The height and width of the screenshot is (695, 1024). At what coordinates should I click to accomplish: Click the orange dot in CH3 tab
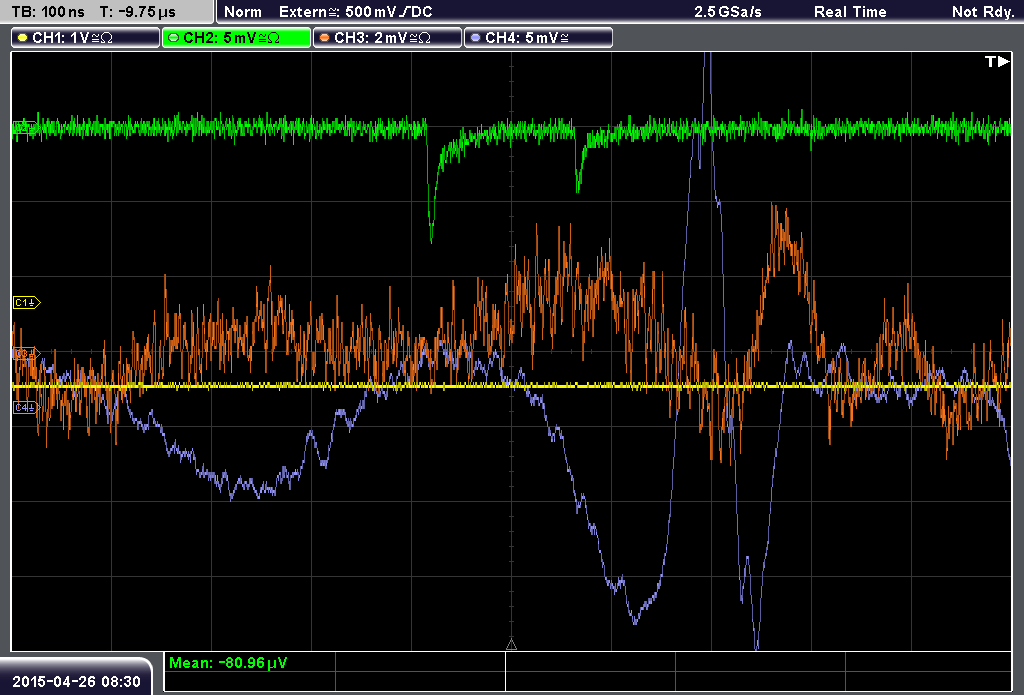(324, 38)
